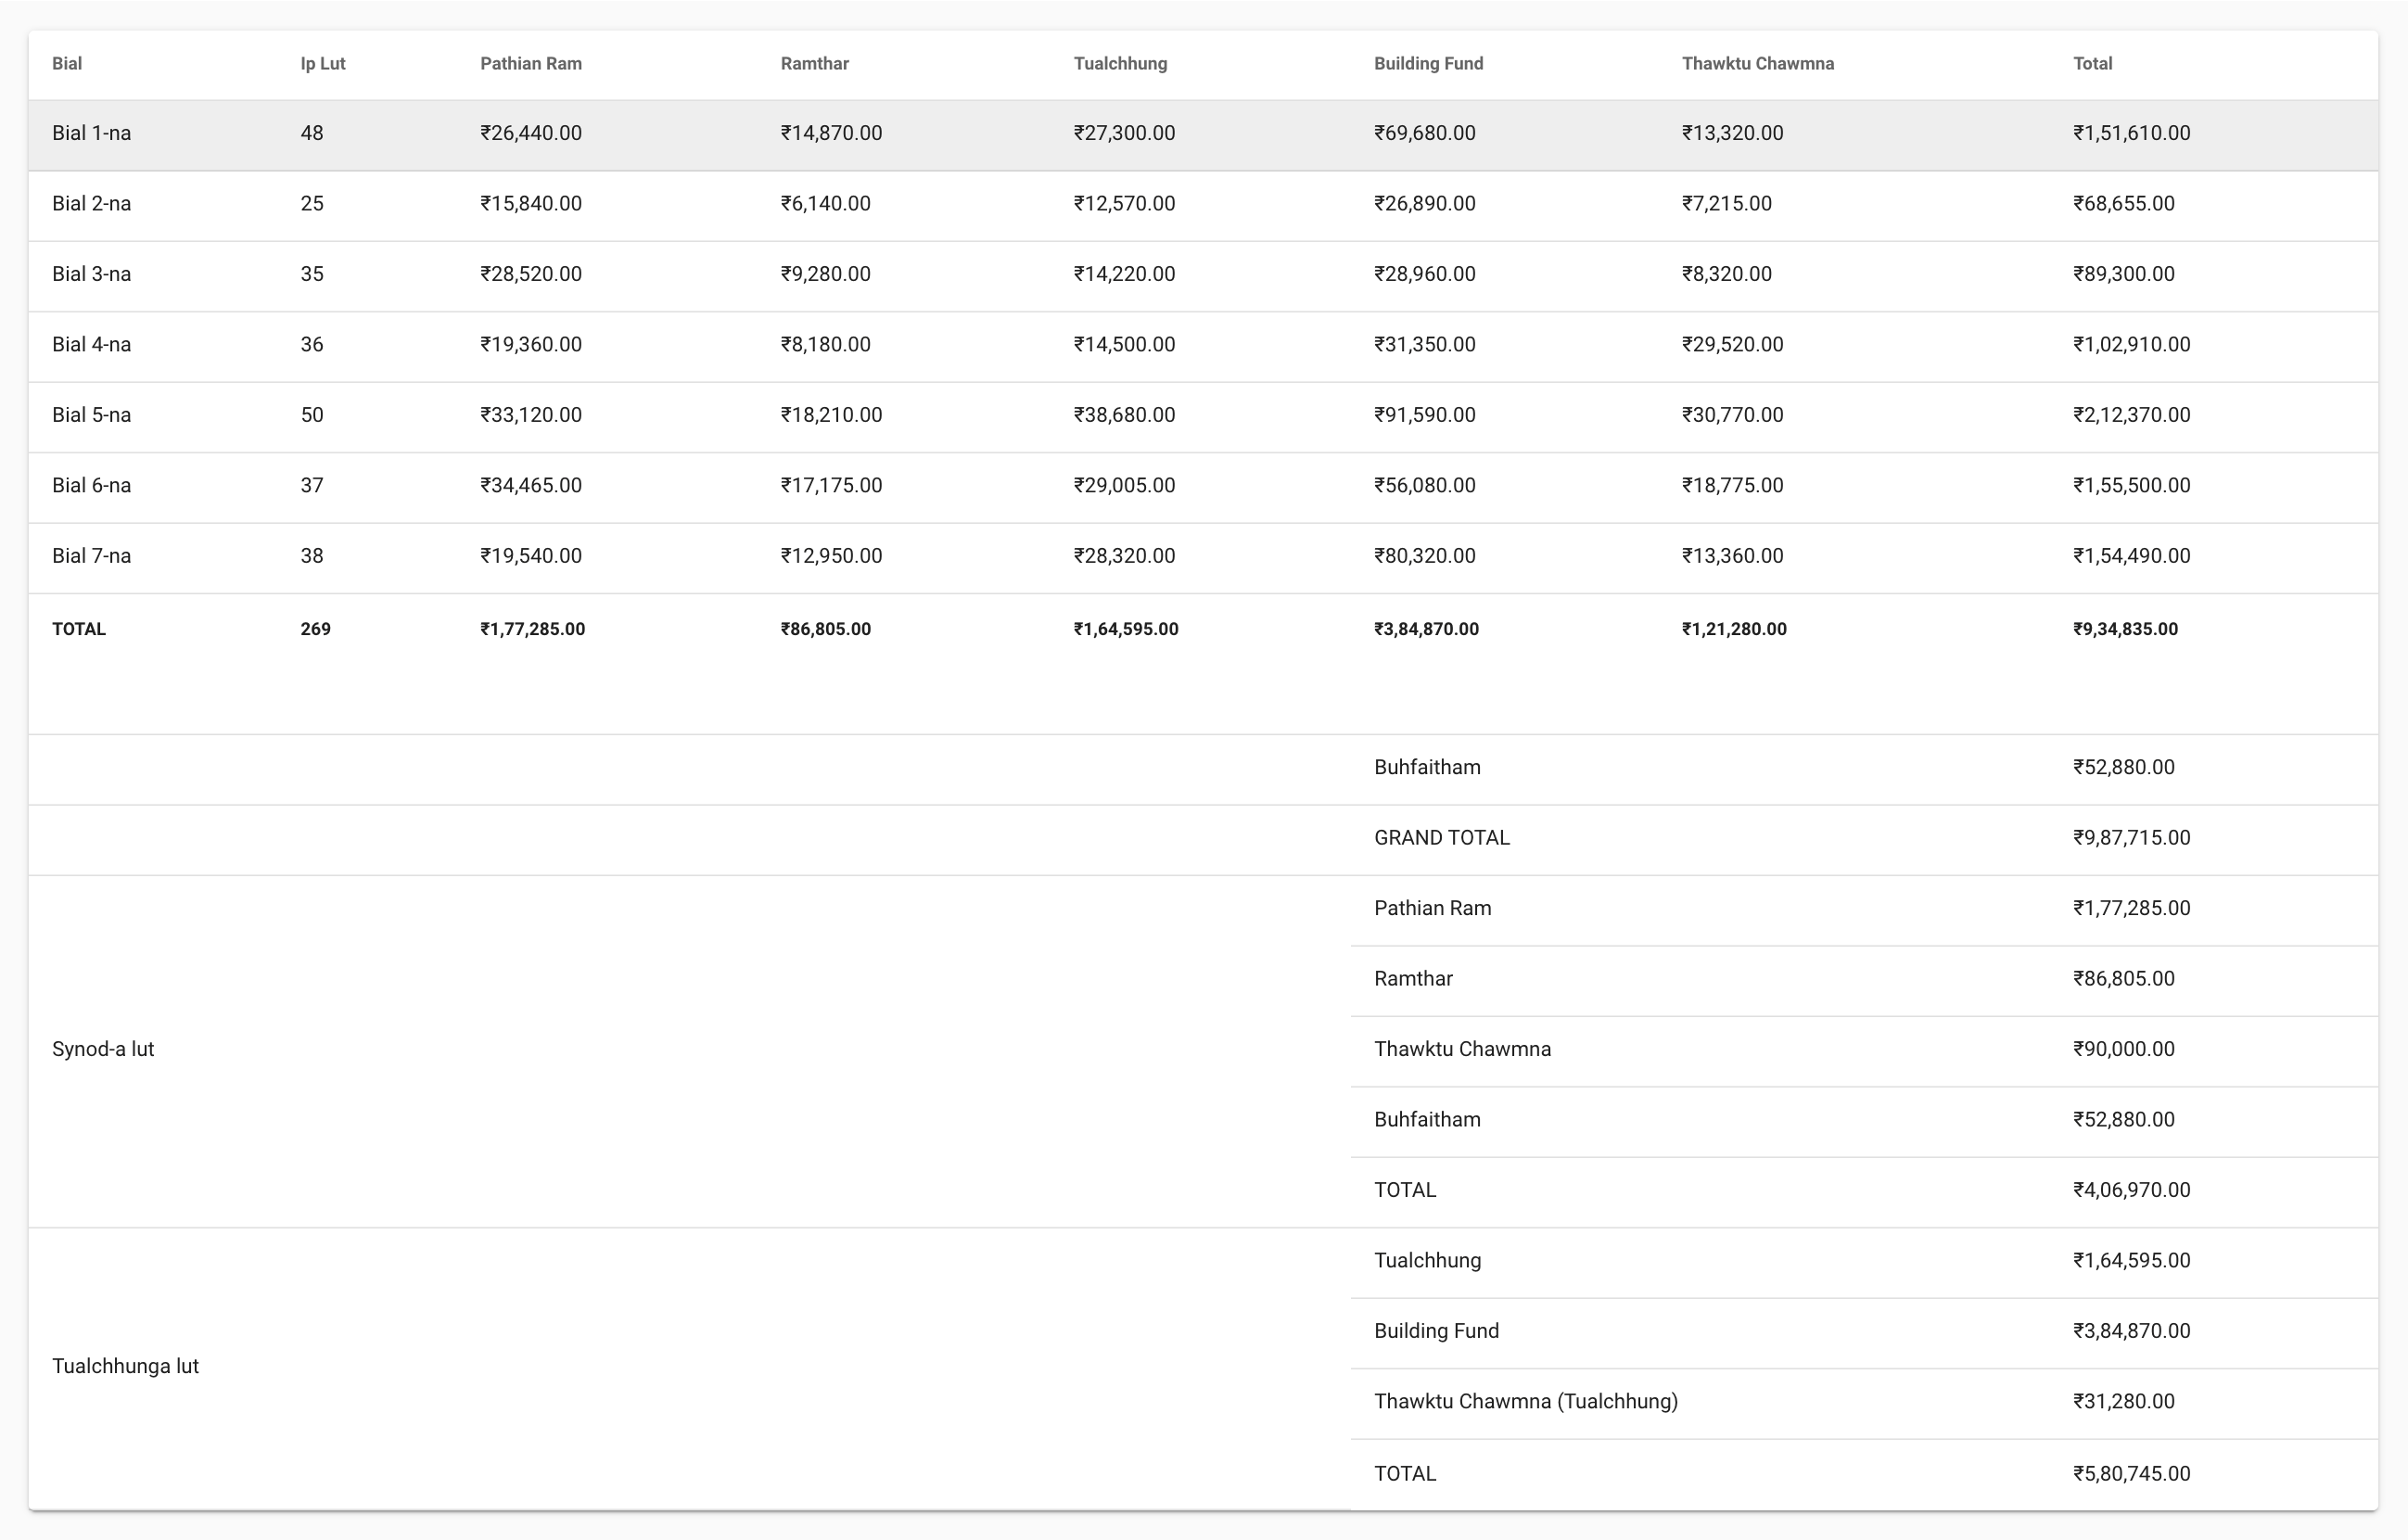Click Bial 3-na Pathian Ram amount ₹28,520.00
Screen dimensions: 2408x1540
[x=530, y=274]
